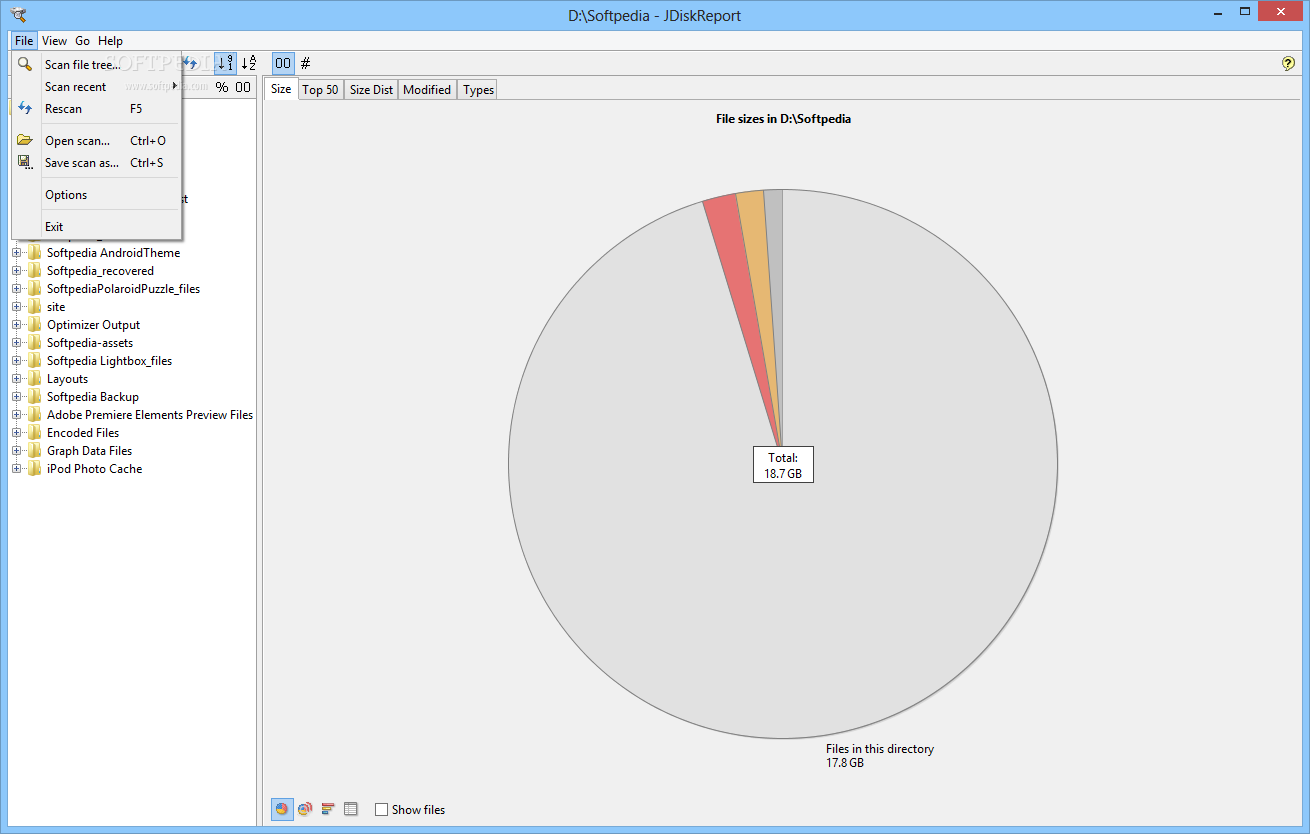Click the Encoded Files folder icon
The width and height of the screenshot is (1310, 834).
35,433
